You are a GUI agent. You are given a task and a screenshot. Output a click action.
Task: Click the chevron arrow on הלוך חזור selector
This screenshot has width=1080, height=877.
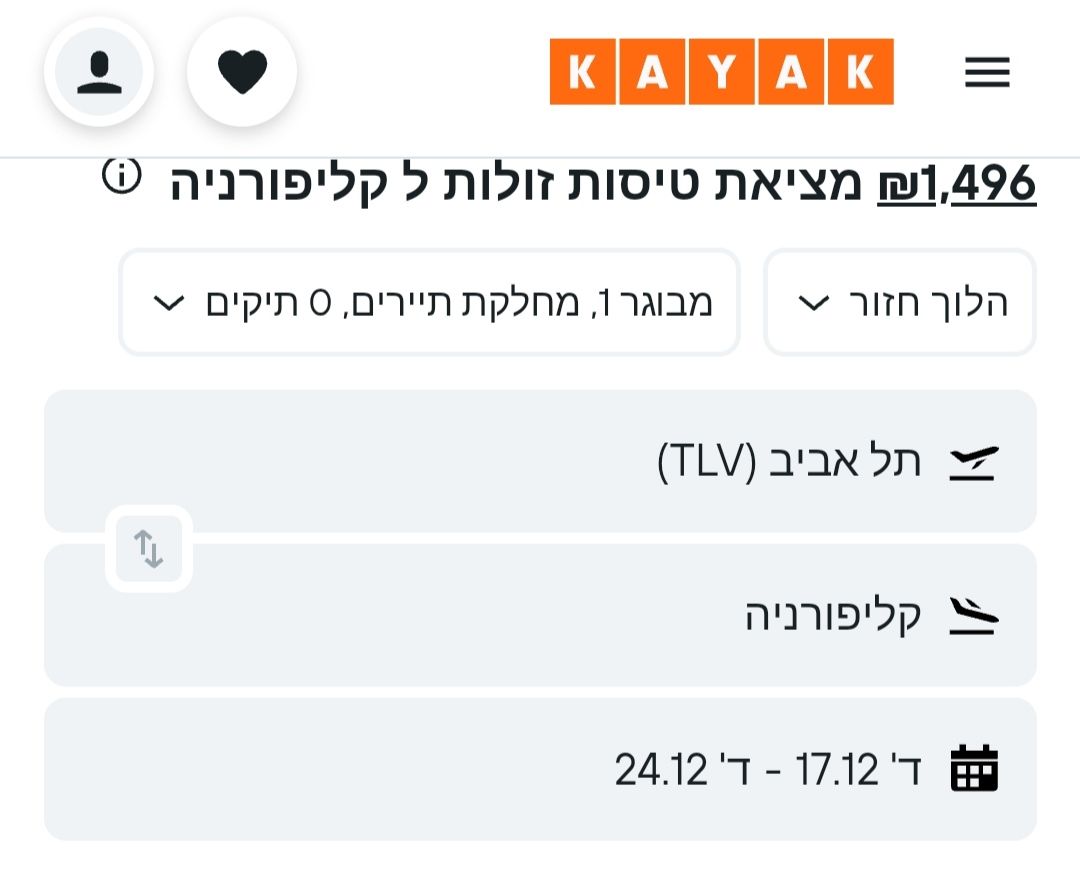817,303
